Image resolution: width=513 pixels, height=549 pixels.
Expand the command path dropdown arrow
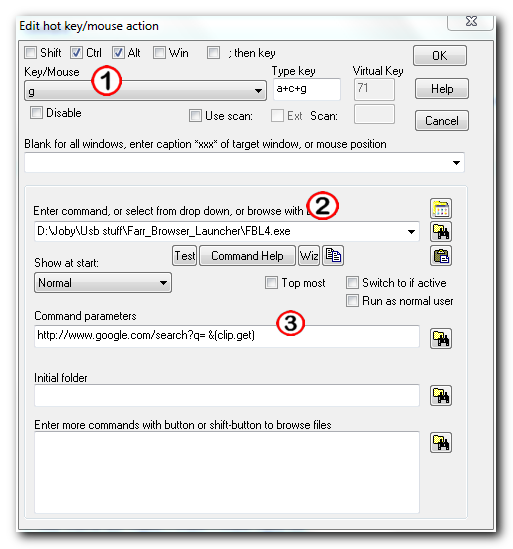[x=411, y=231]
